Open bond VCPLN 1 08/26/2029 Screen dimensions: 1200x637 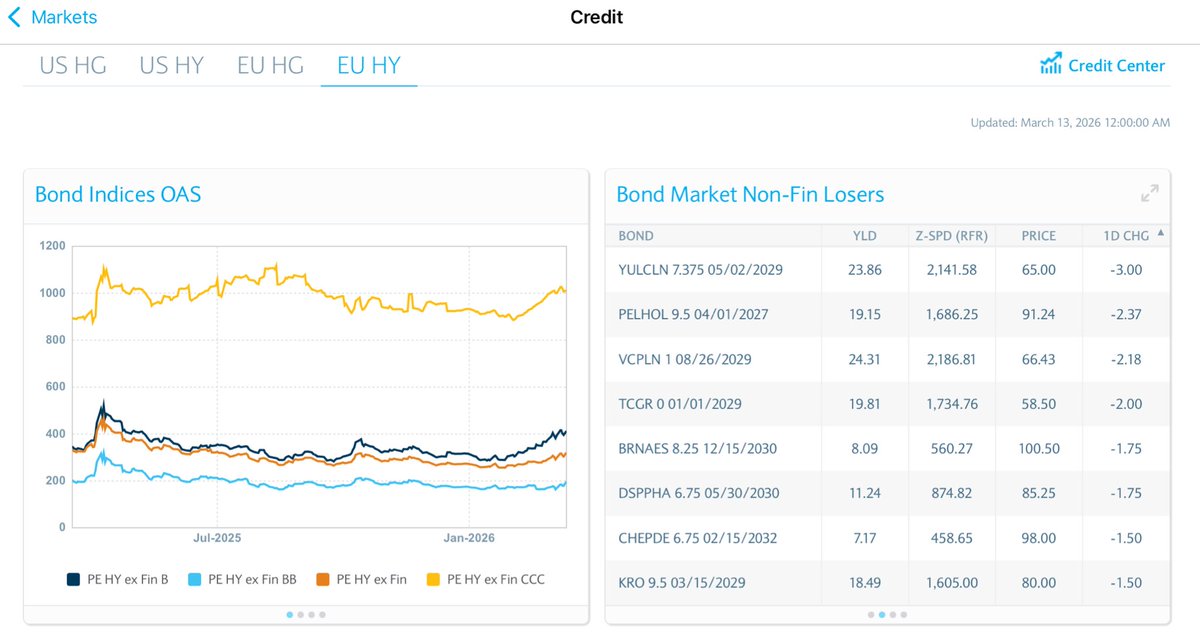coord(685,359)
